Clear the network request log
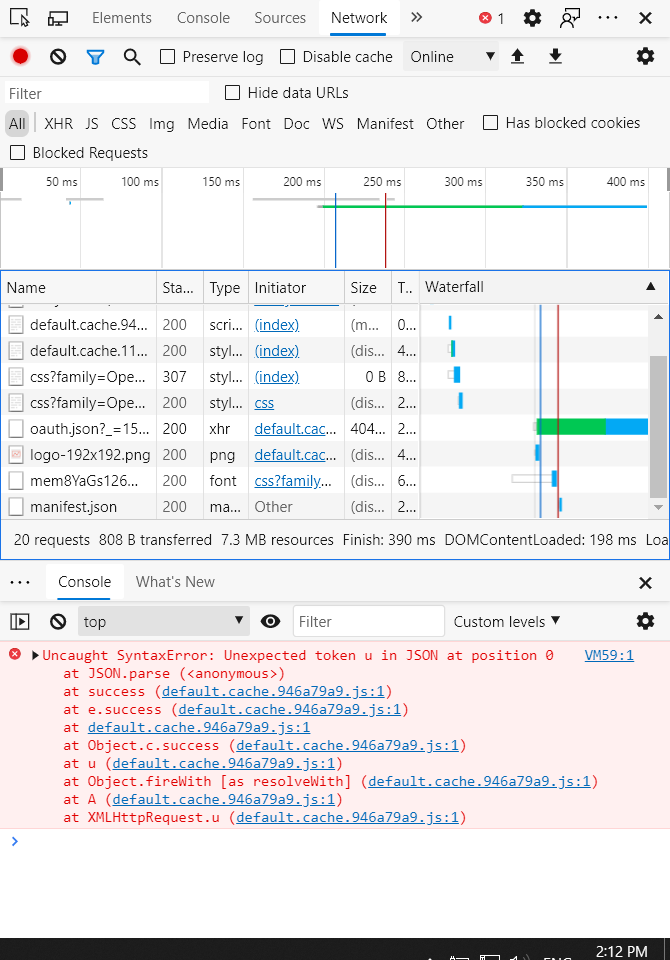670x960 pixels. (x=57, y=57)
